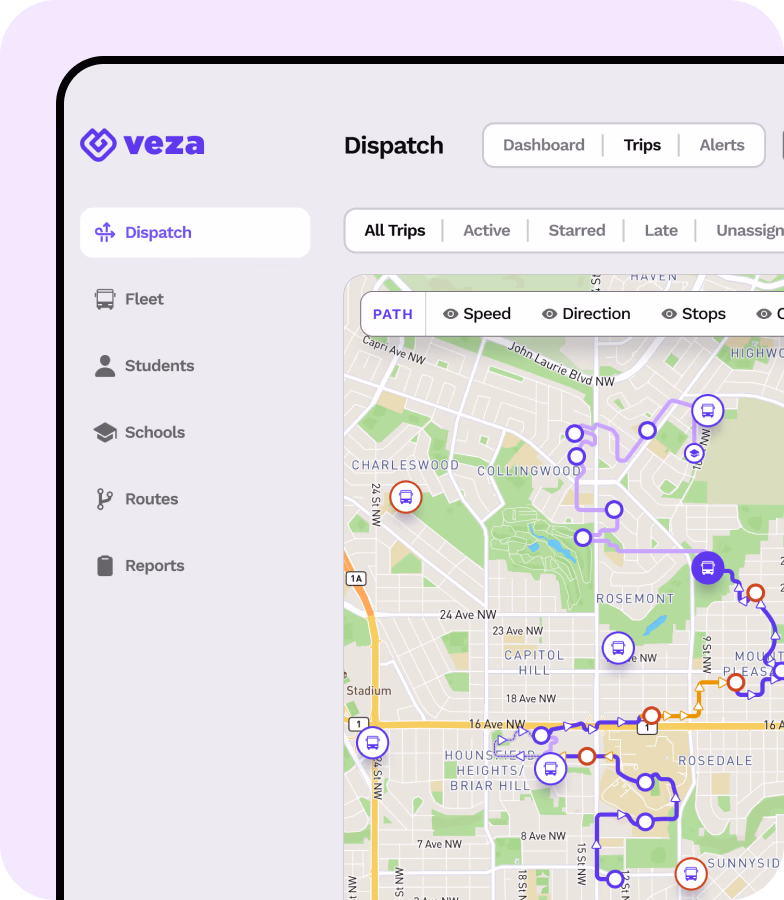The height and width of the screenshot is (900, 784).
Task: Click the route stop just below the Collingwood label
Action: click(x=614, y=509)
